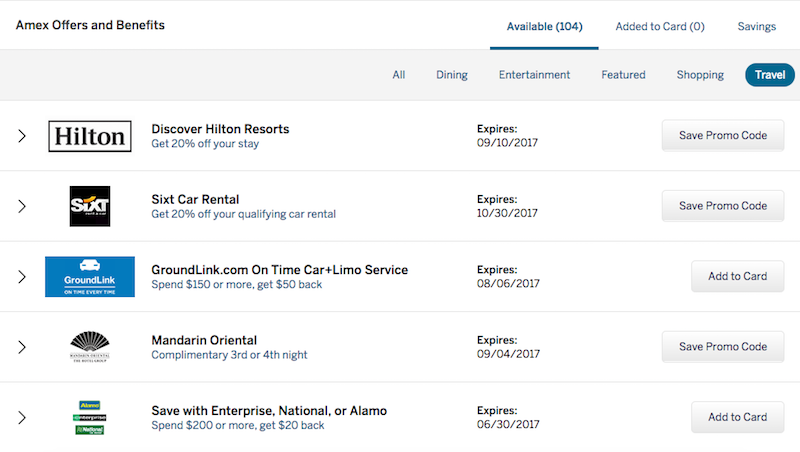
Task: Expand the Discover Hilton Resorts offer
Action: coord(22,136)
